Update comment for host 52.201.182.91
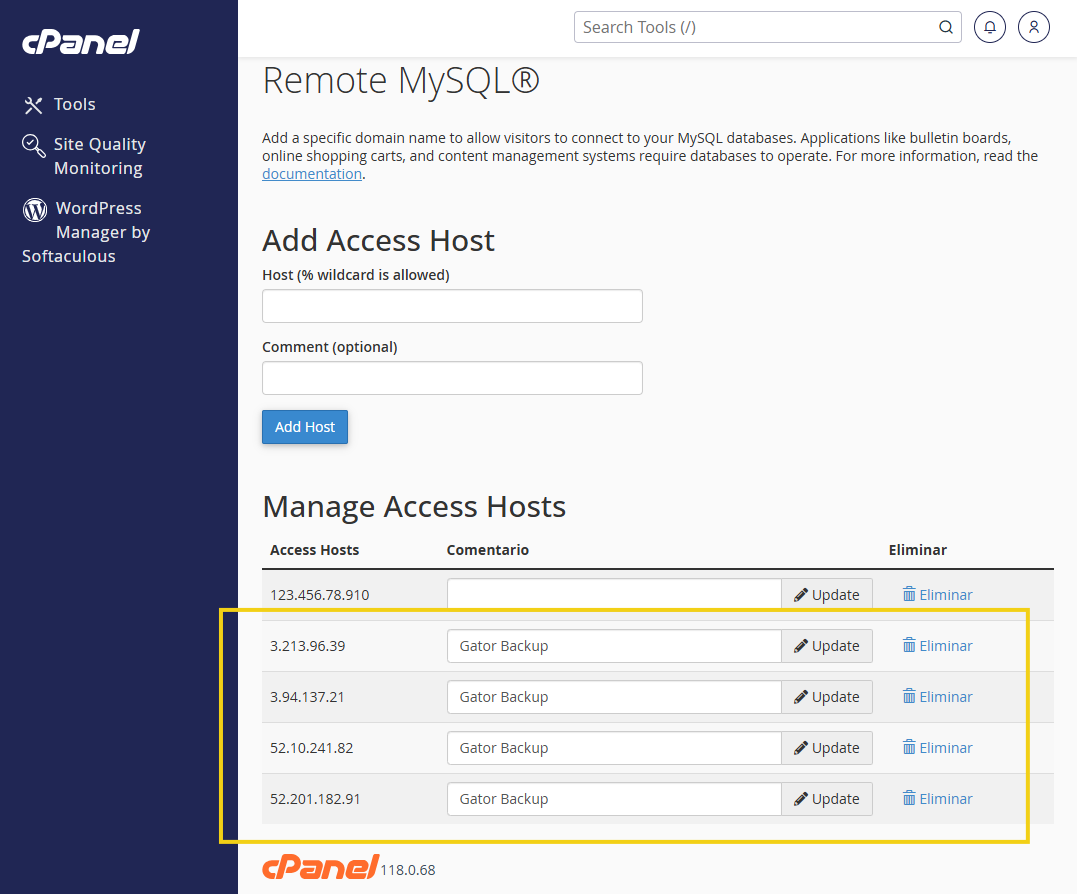This screenshot has height=894, width=1077. (827, 799)
